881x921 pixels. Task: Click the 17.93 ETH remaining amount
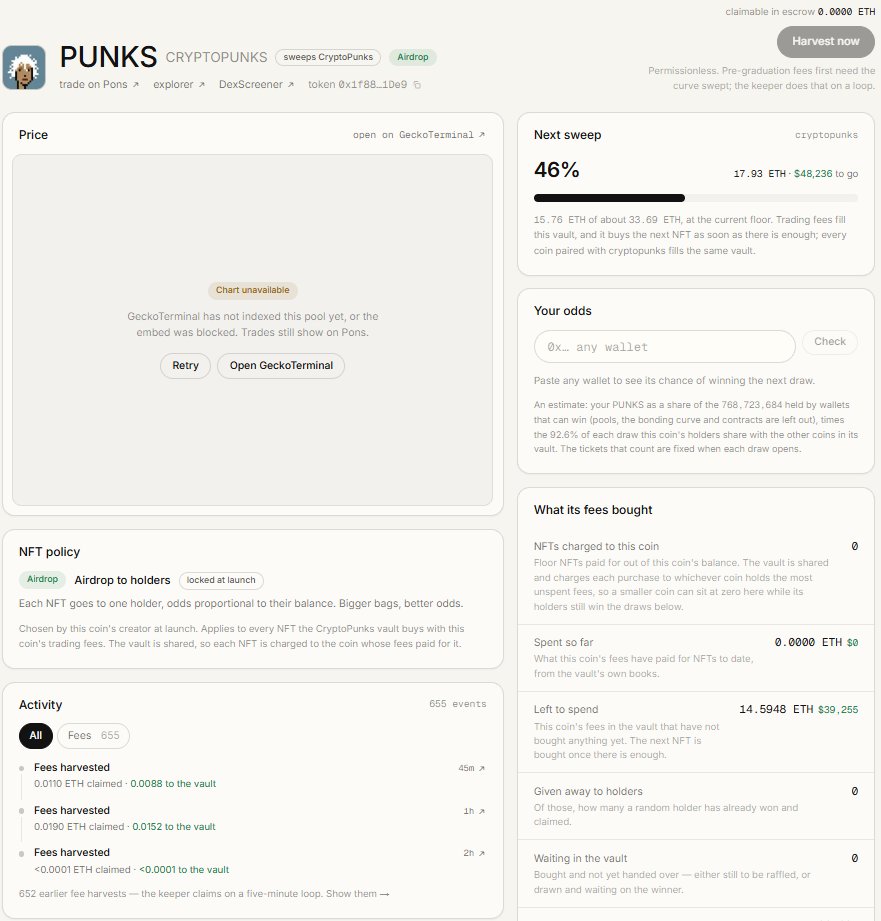759,174
